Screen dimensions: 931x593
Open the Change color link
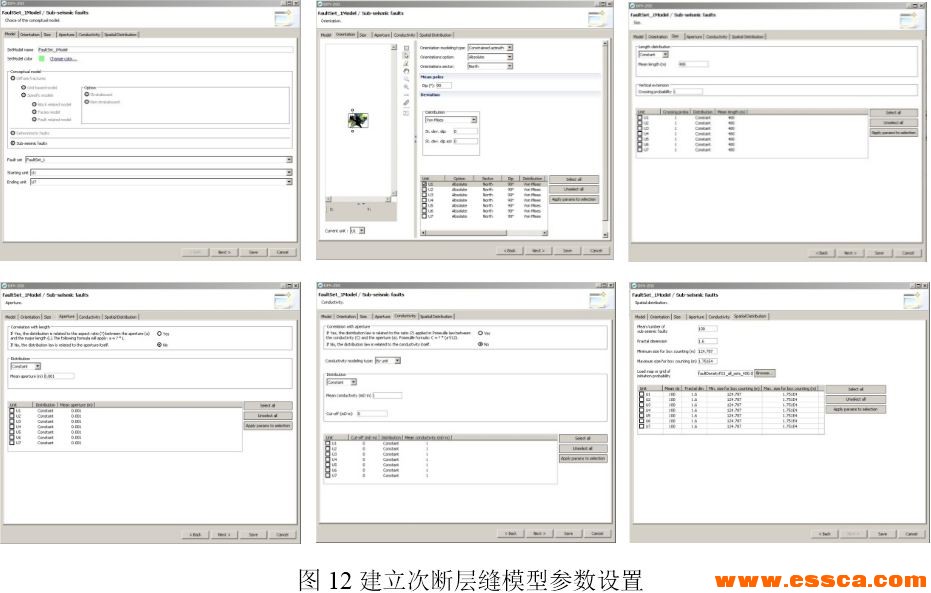63,59
